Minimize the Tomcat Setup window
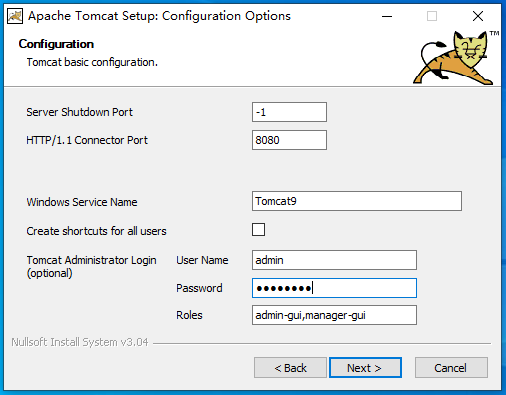The width and height of the screenshot is (506, 395). (387, 16)
